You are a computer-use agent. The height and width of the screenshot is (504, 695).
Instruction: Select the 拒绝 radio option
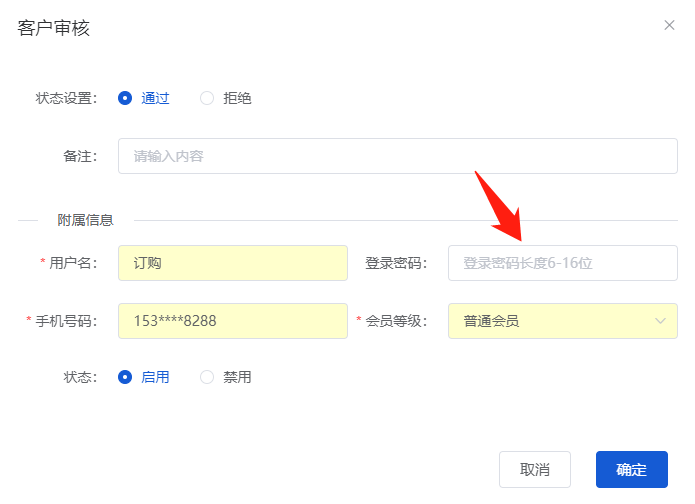pos(207,98)
